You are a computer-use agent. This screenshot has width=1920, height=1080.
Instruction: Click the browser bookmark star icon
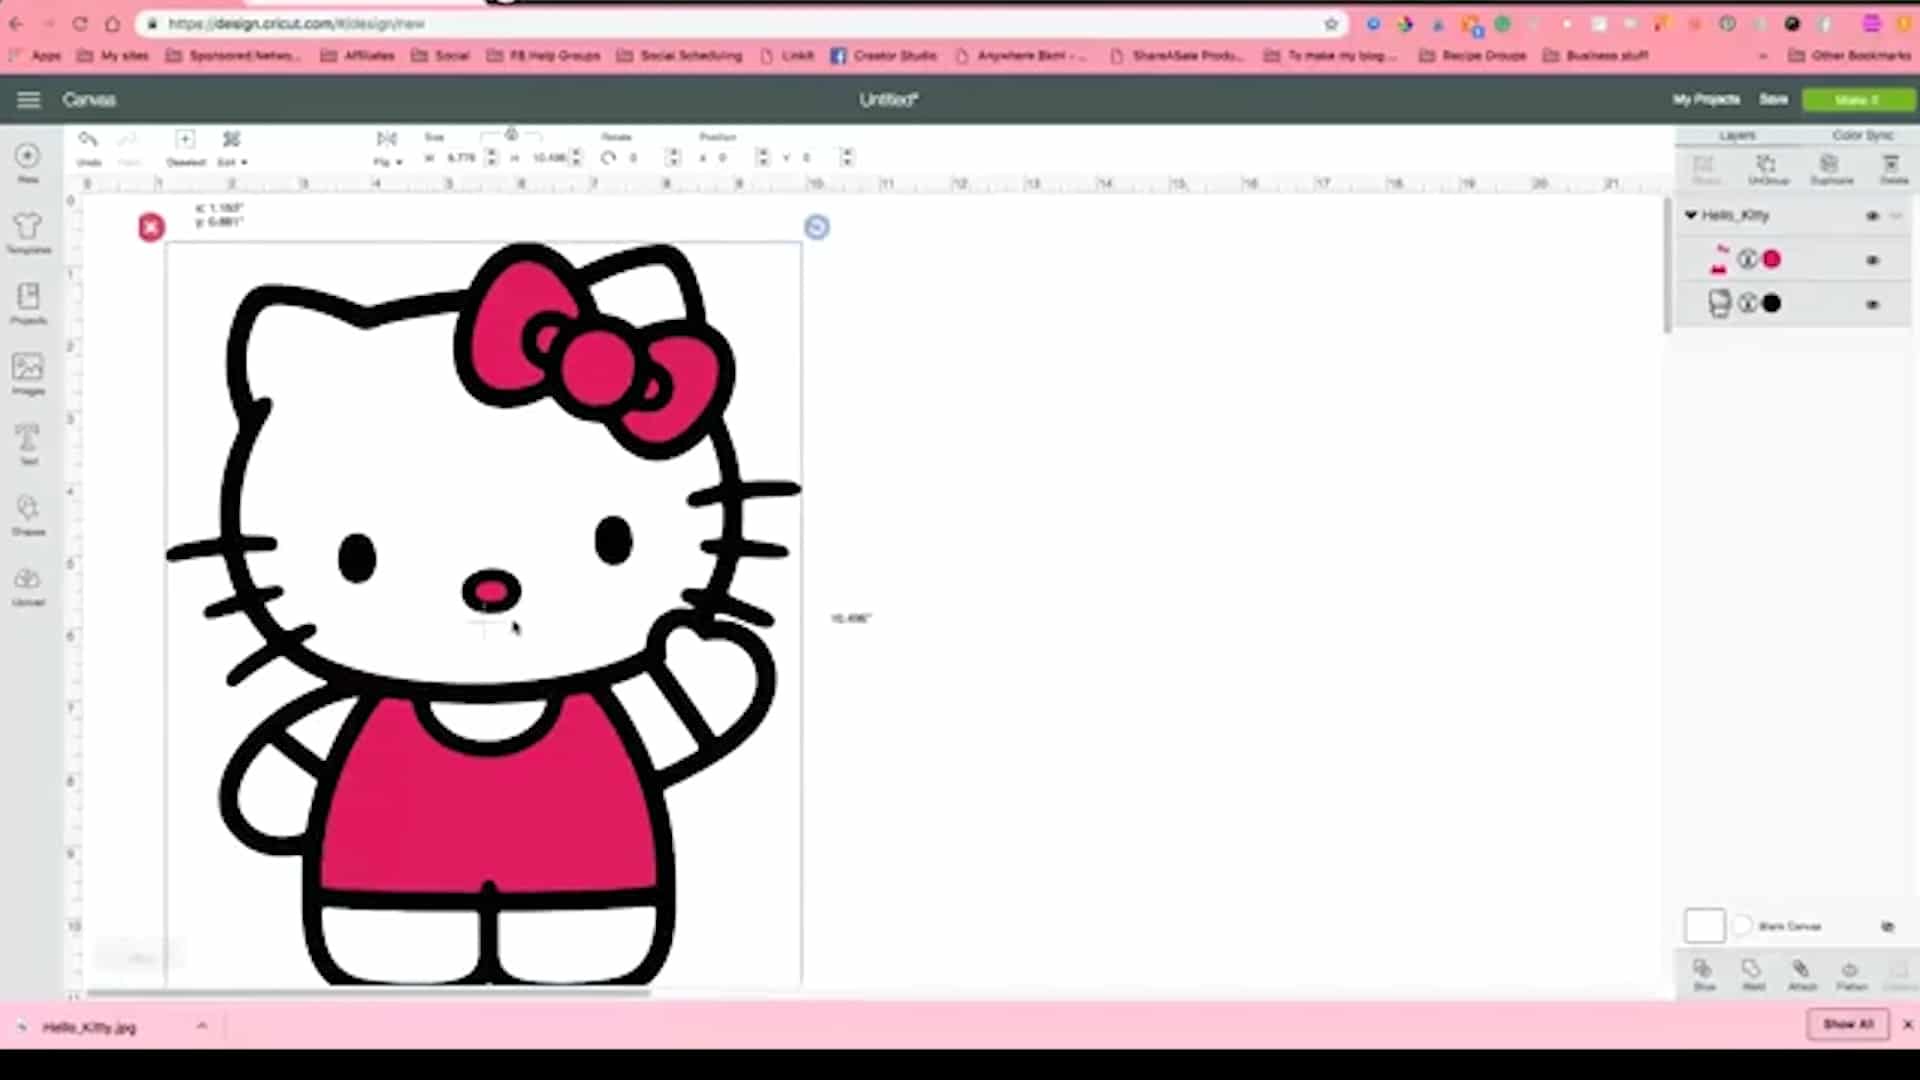pos(1331,23)
